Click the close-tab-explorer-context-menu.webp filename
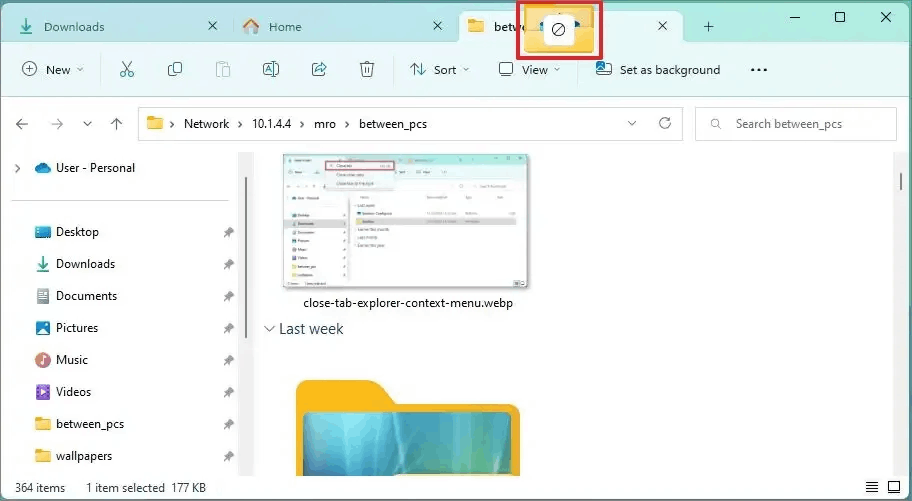The image size is (912, 501). tap(408, 303)
